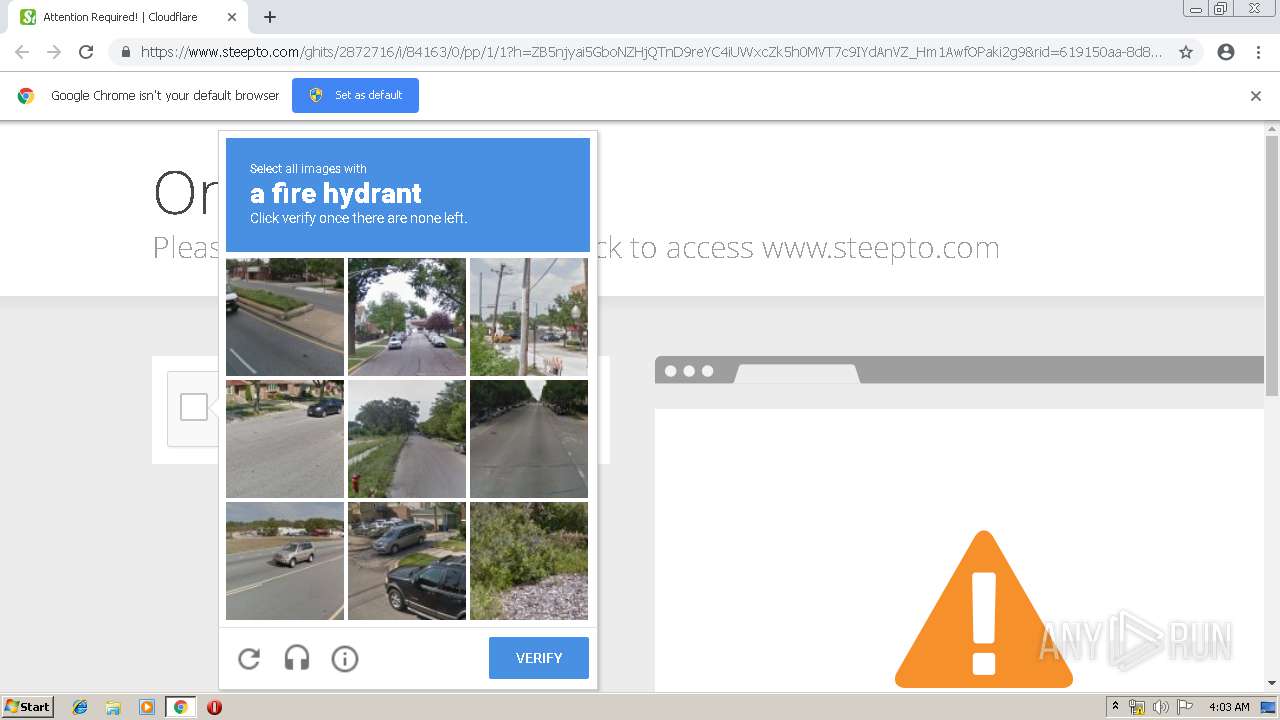
Task: Show hidden system tray icons
Action: click(1116, 707)
